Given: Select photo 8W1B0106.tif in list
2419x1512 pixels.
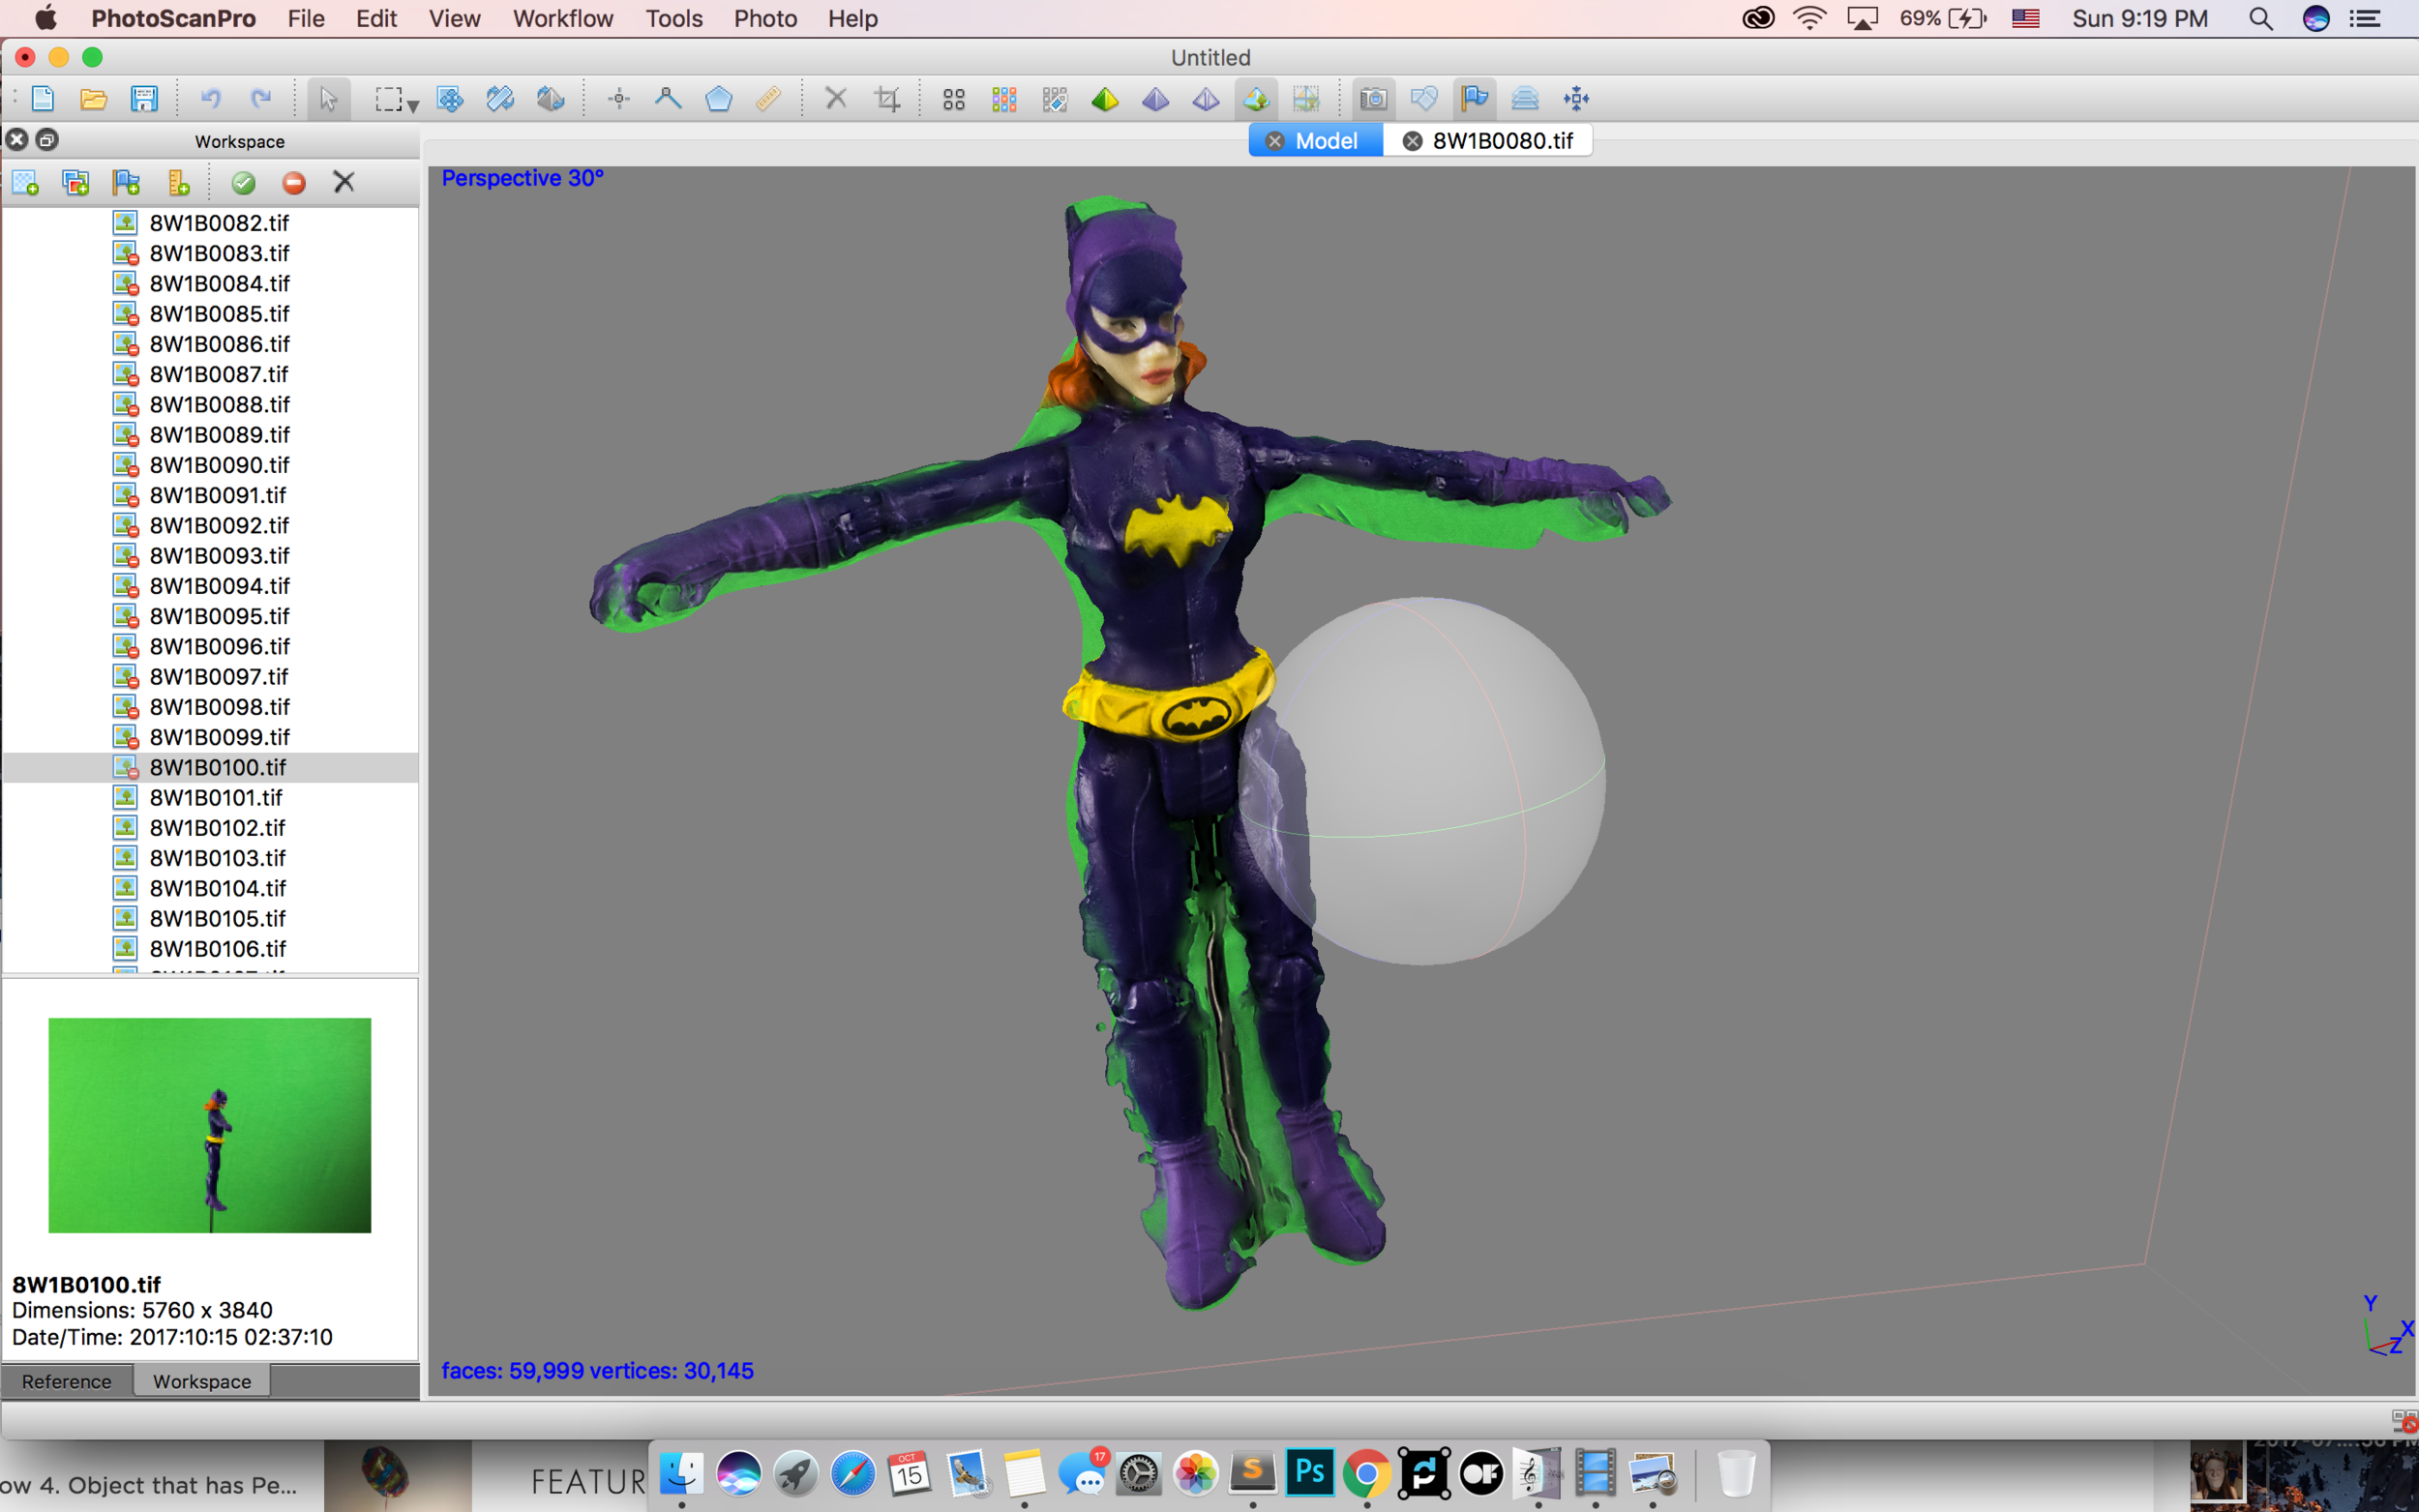Looking at the screenshot, I should coord(210,948).
